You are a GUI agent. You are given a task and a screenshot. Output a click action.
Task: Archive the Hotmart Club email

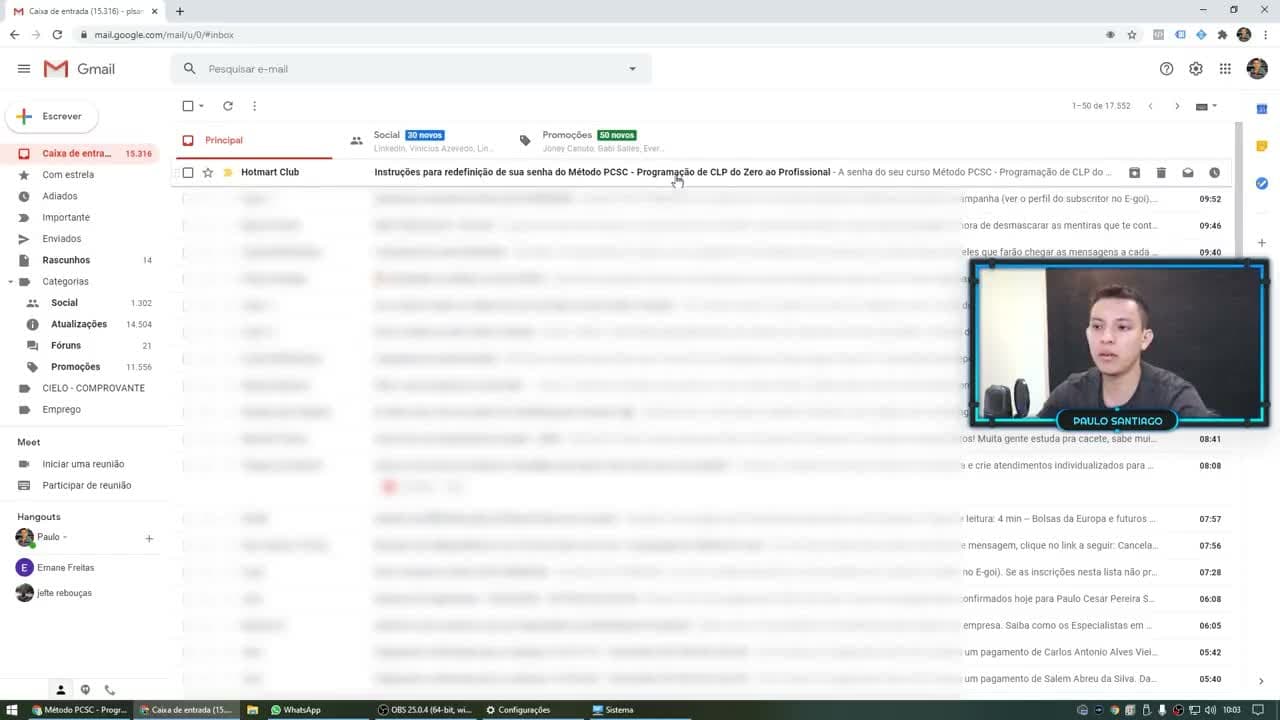pos(1134,173)
